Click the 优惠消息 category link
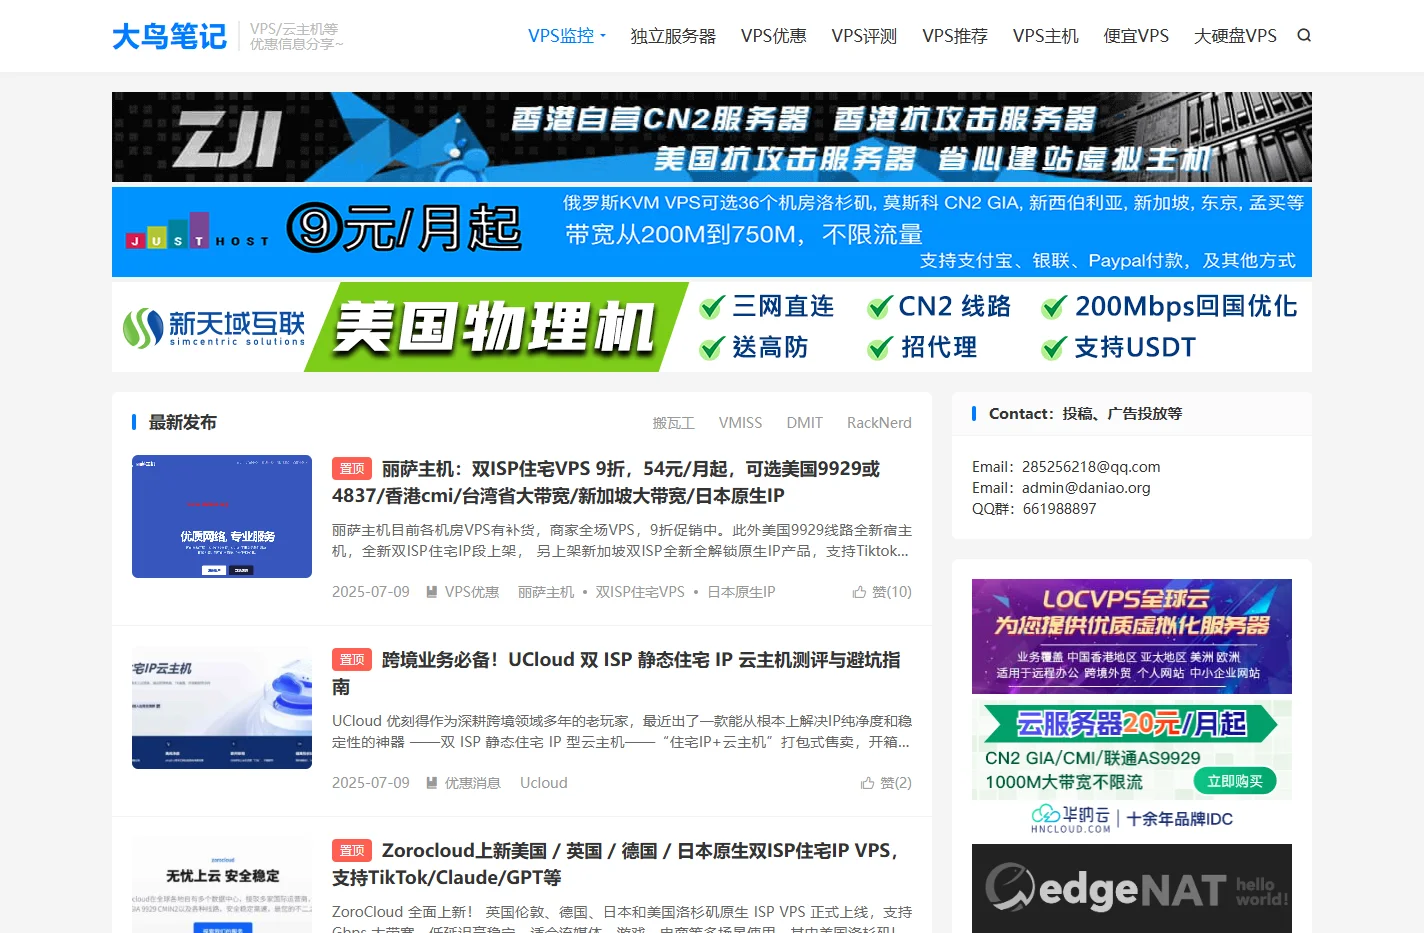 click(472, 783)
